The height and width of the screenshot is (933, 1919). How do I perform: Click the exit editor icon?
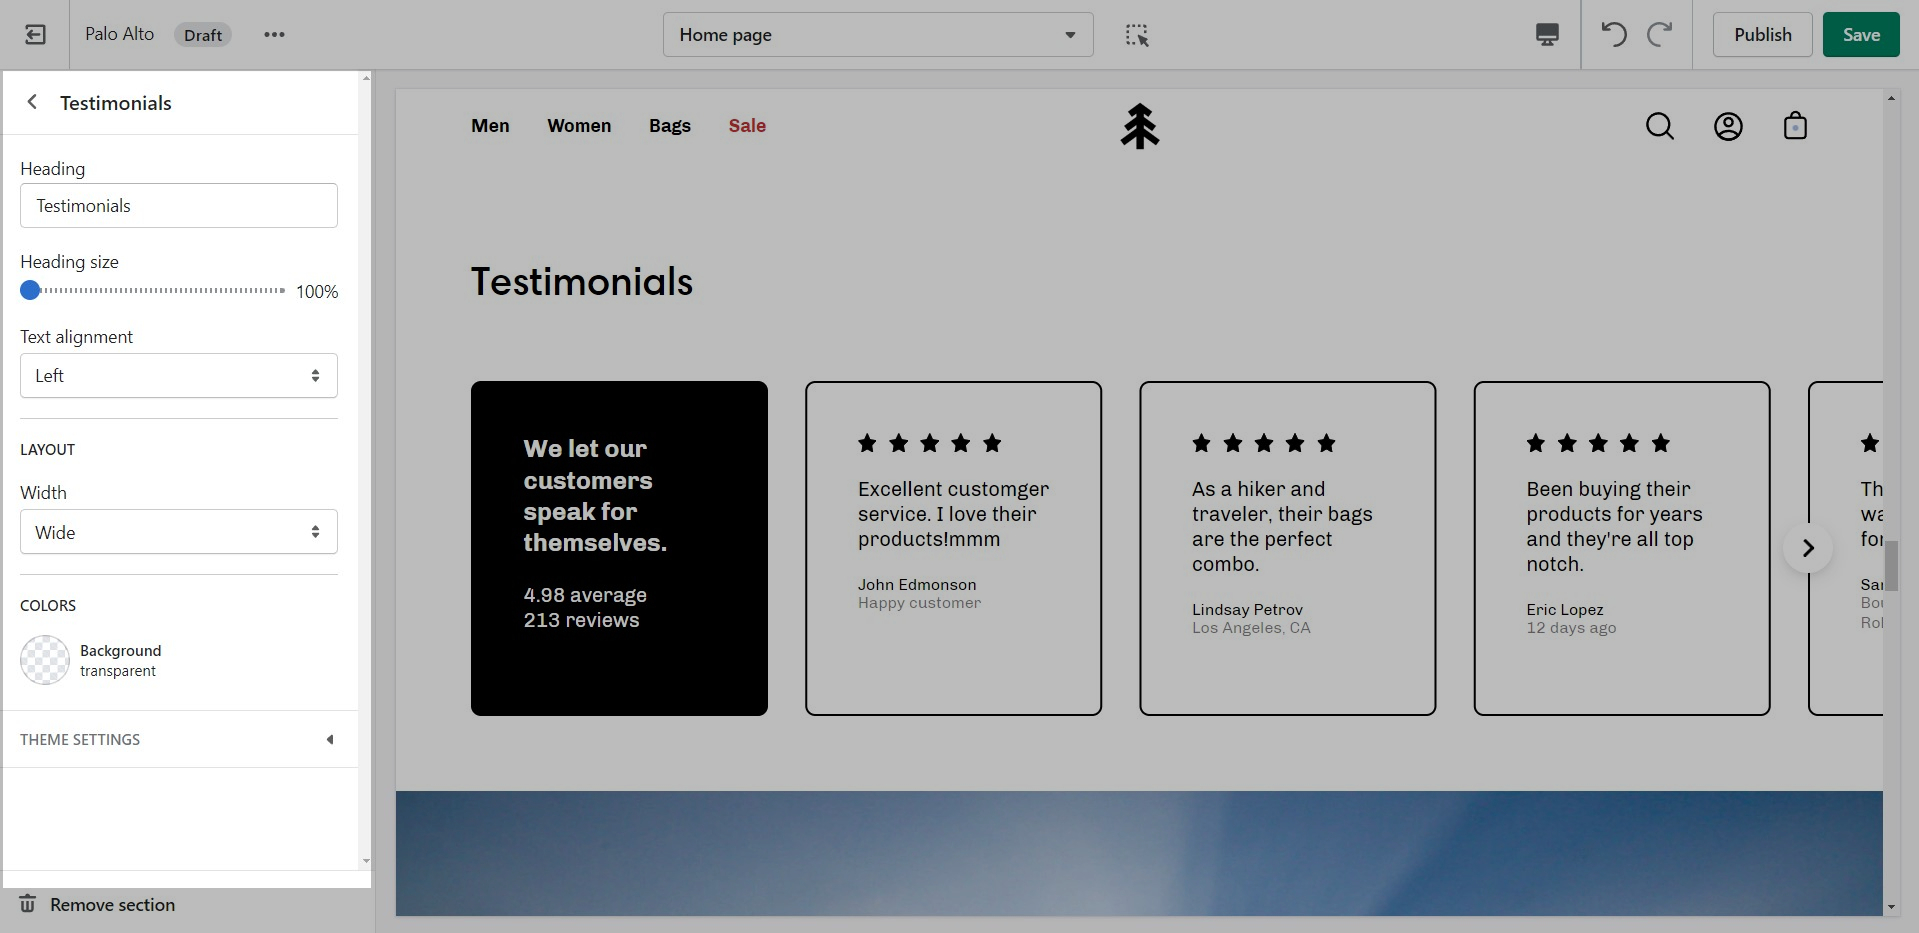35,35
